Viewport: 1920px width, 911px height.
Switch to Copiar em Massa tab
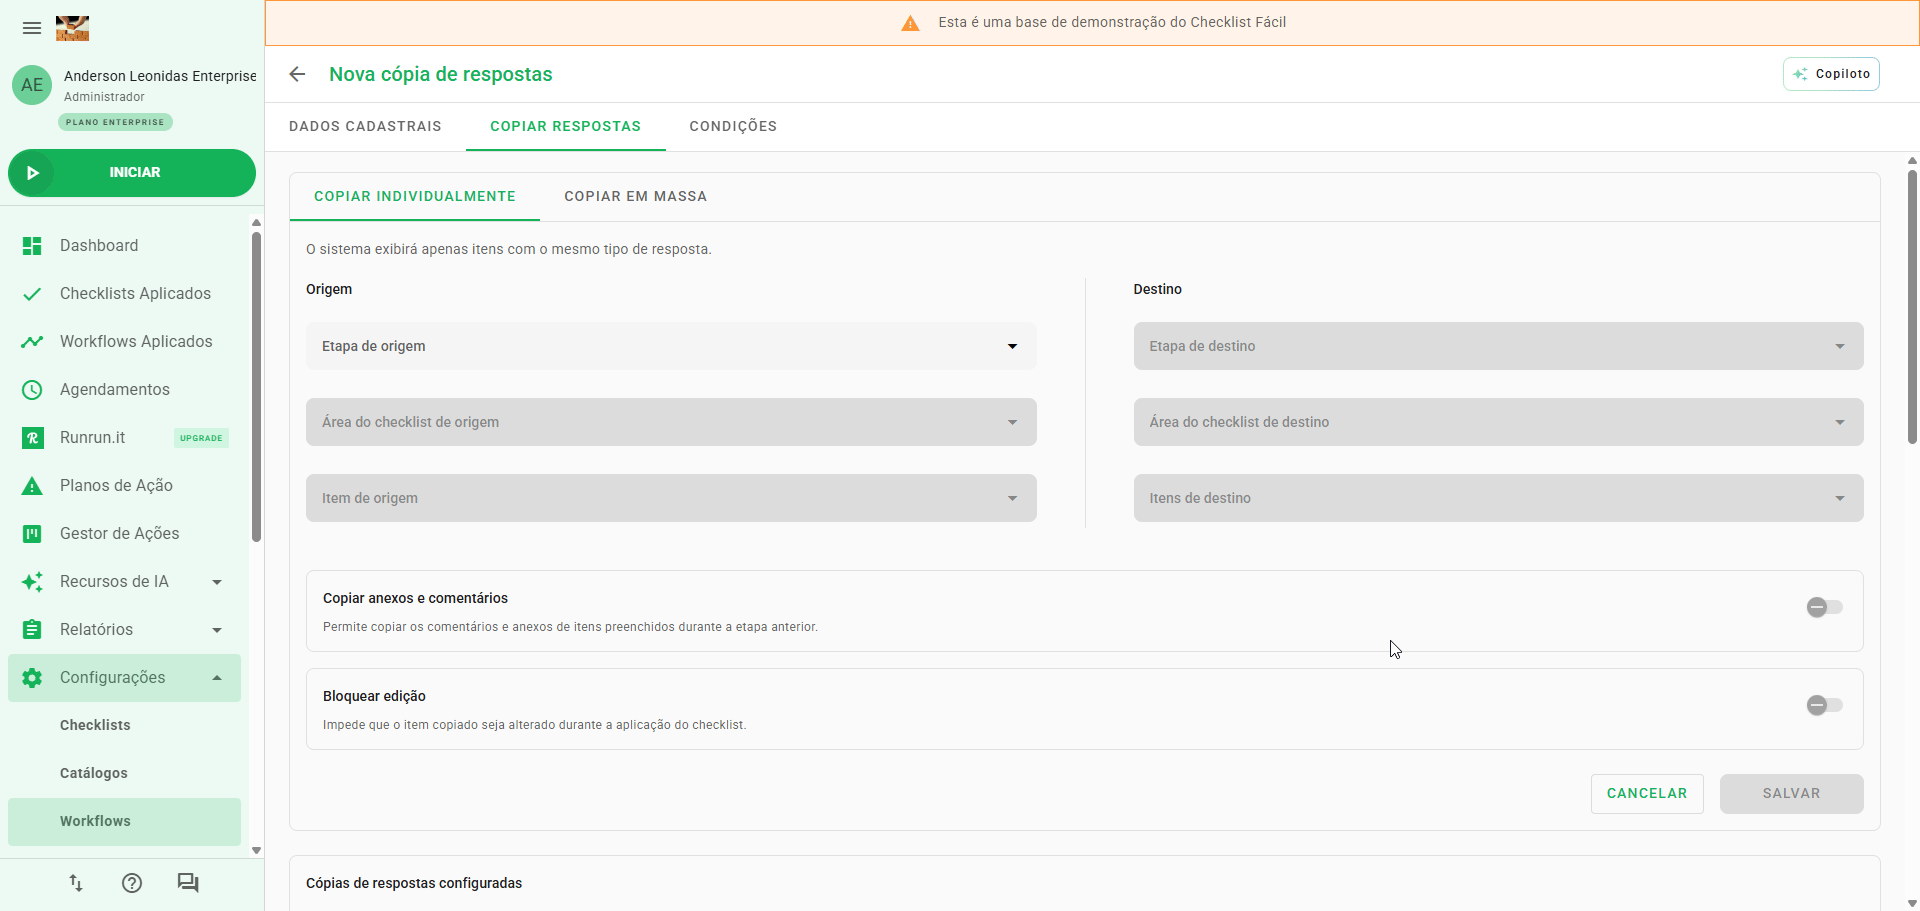tap(636, 196)
